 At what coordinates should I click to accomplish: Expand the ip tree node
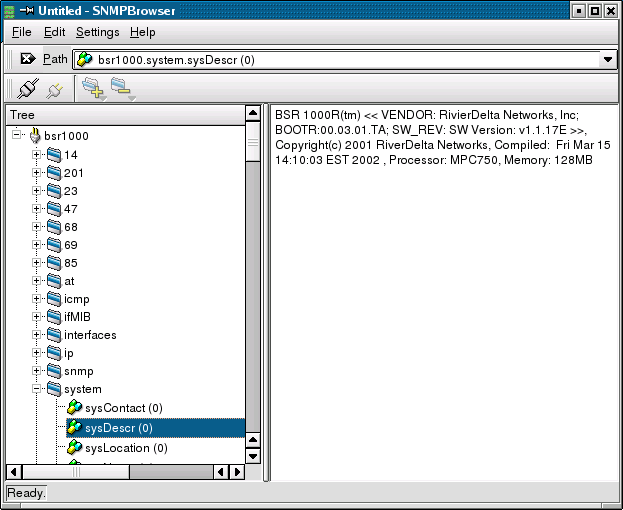[x=36, y=353]
